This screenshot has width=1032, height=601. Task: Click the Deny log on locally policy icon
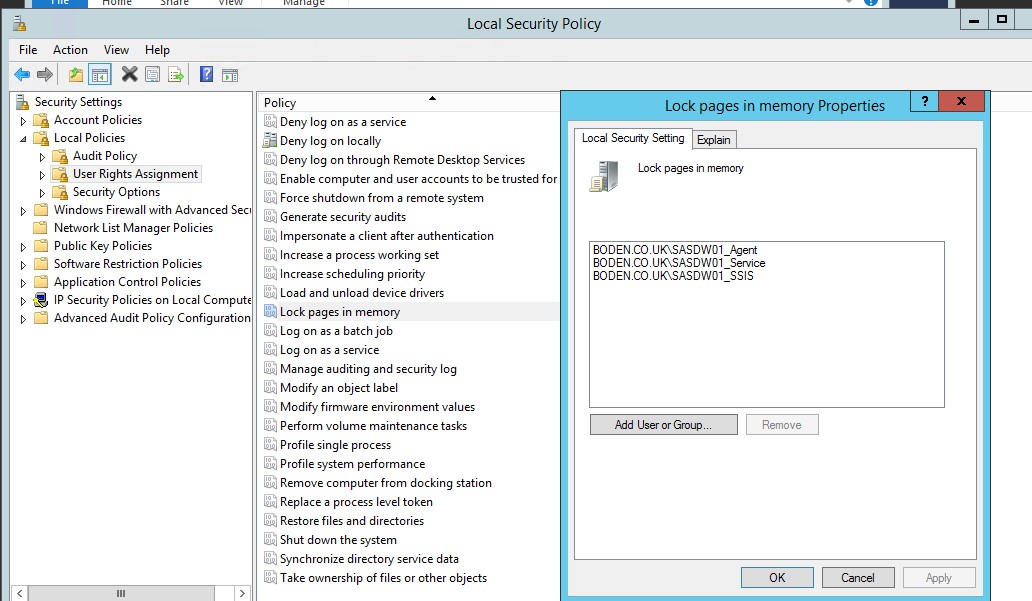pos(270,140)
